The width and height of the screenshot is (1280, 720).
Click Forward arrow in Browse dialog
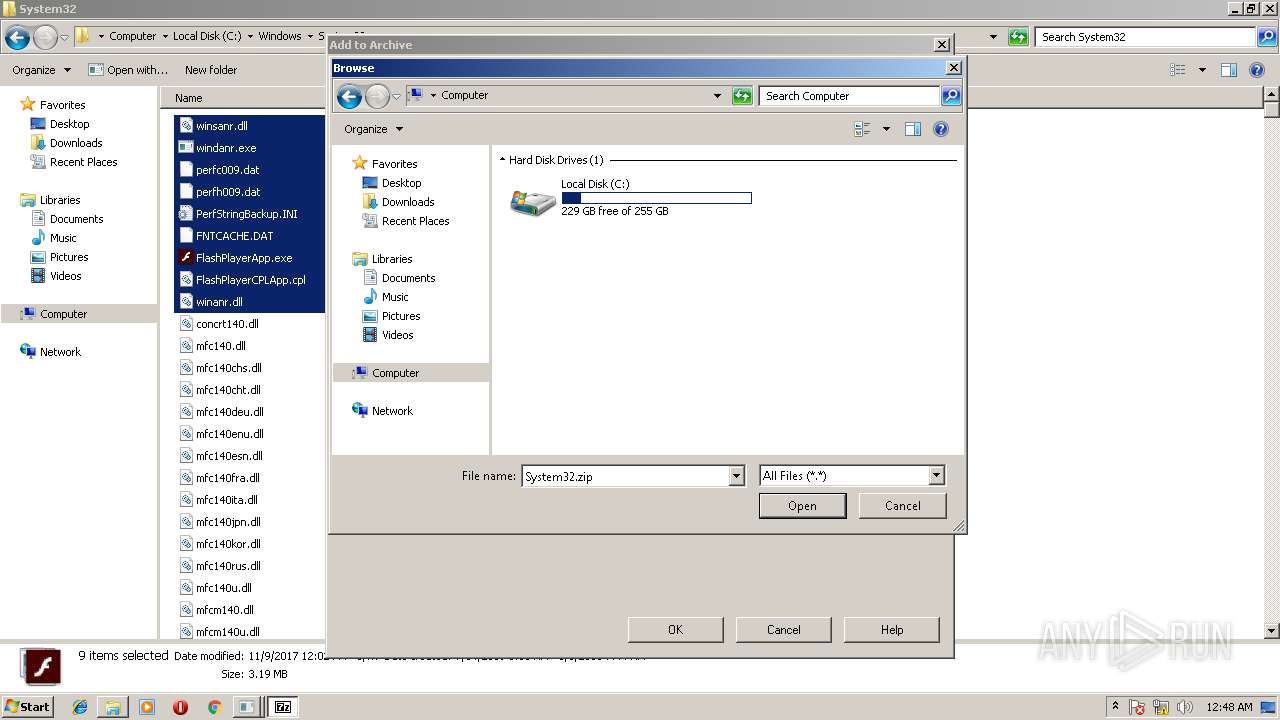[x=377, y=96]
